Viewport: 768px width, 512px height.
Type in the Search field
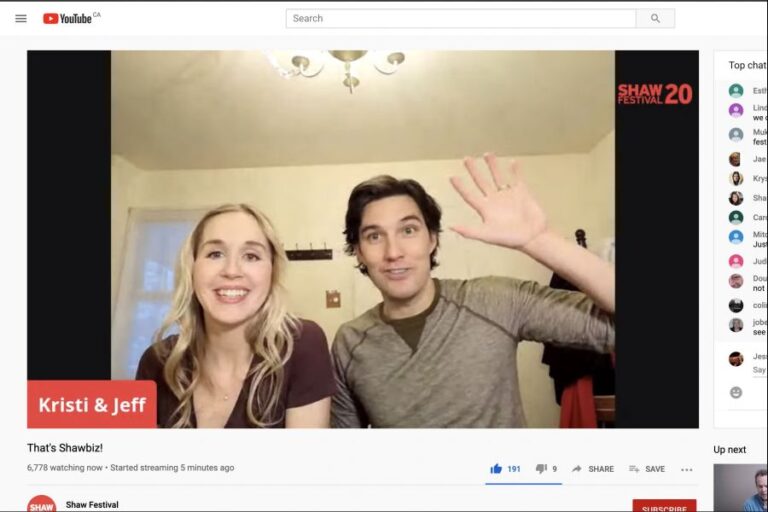tap(460, 18)
